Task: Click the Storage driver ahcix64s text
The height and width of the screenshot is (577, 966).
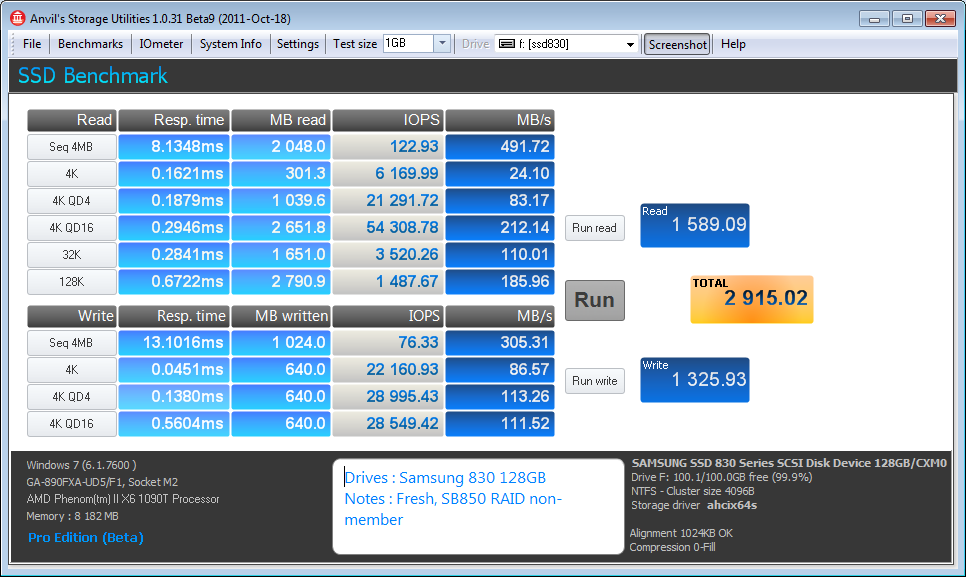Action: (x=694, y=506)
